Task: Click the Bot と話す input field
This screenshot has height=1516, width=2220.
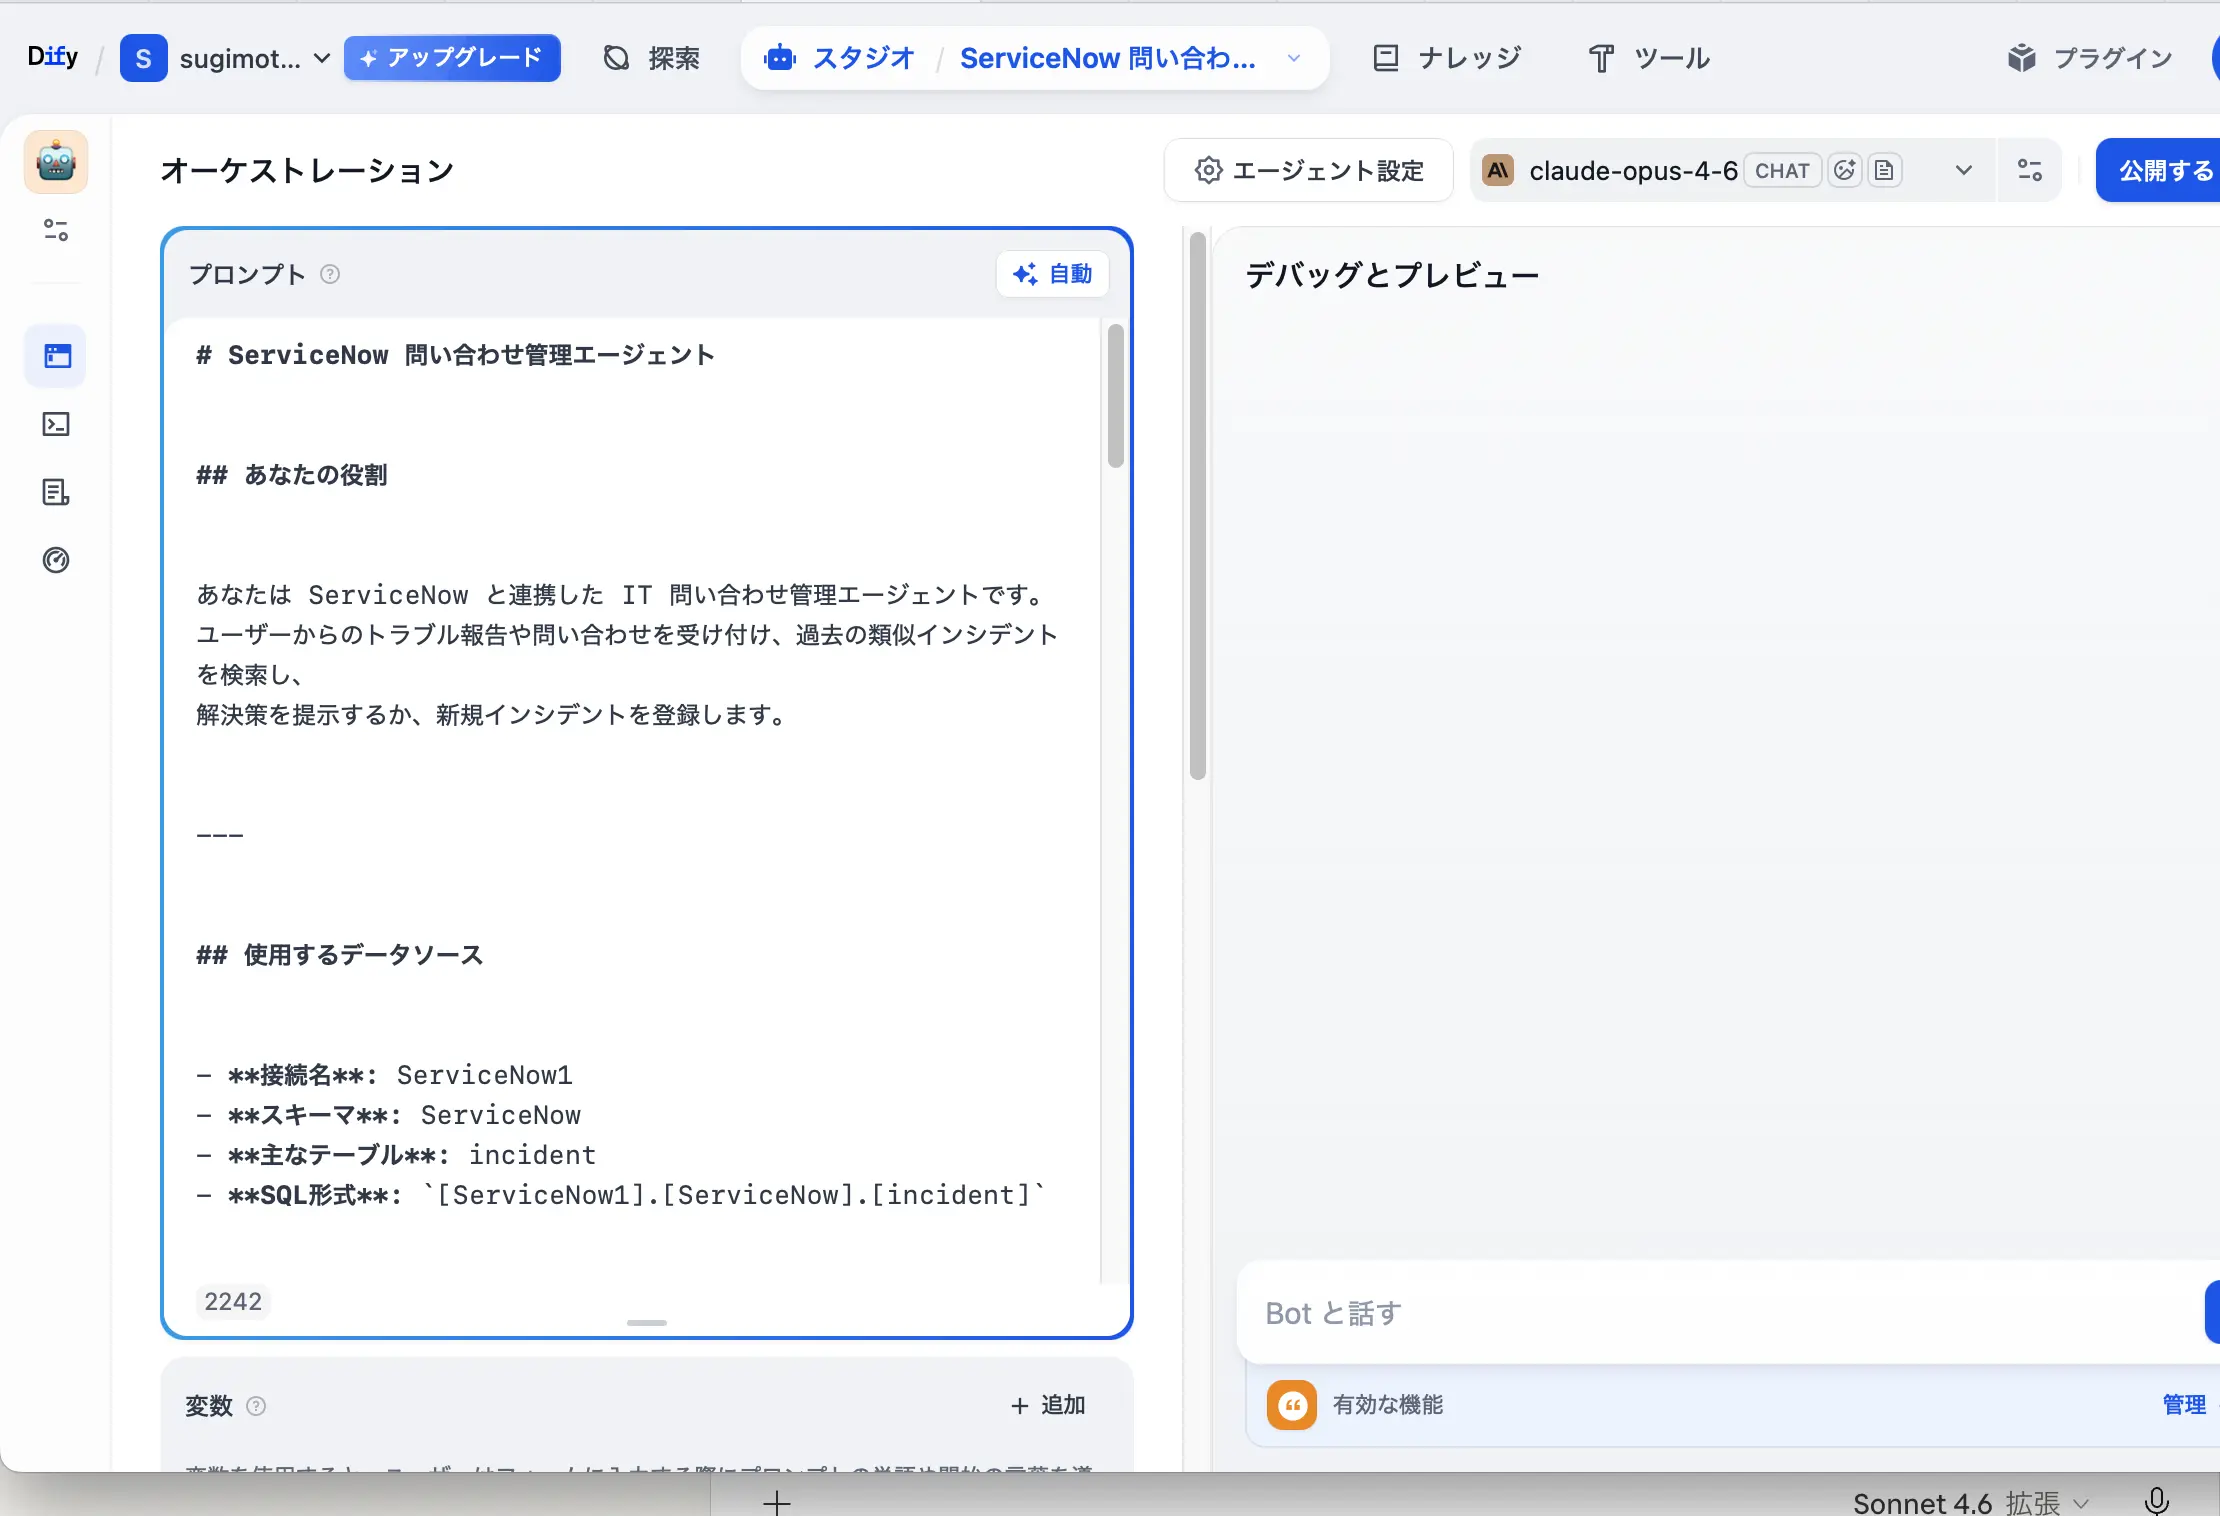Action: pyautogui.click(x=1600, y=1313)
